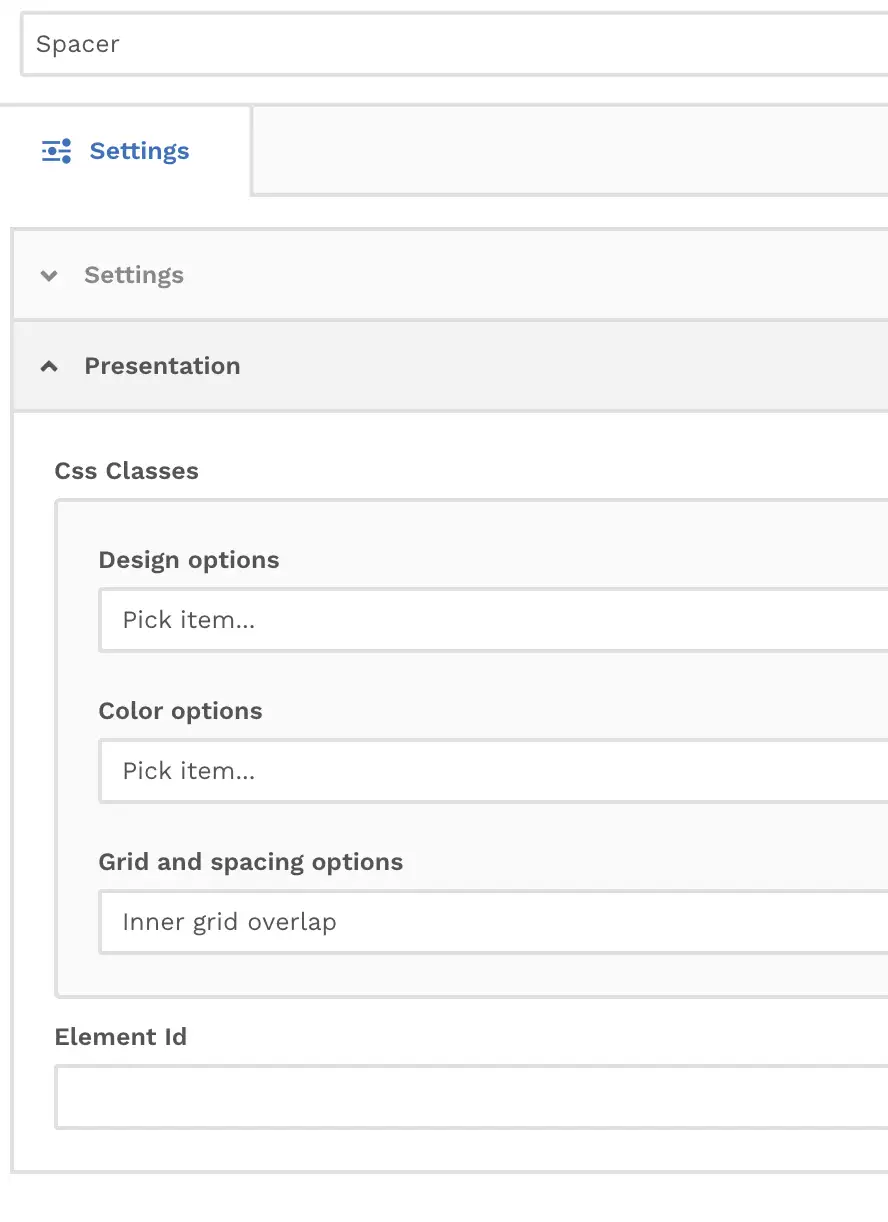Click the Css Classes label
This screenshot has width=888, height=1222.
pos(127,471)
